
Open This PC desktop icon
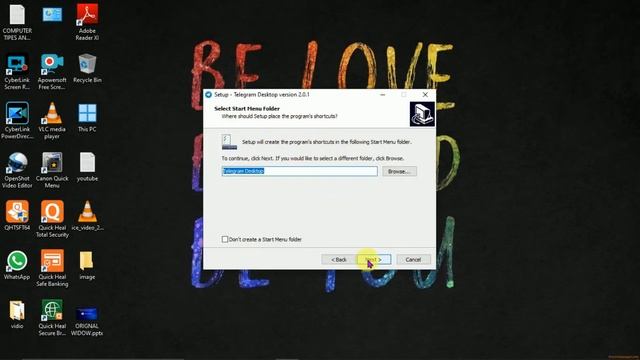coord(87,113)
